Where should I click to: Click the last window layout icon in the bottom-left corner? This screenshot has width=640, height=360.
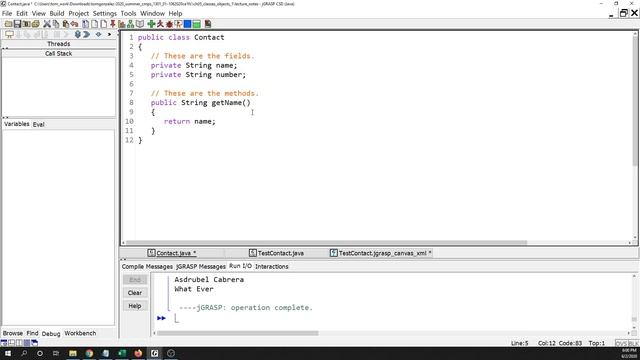point(34,343)
